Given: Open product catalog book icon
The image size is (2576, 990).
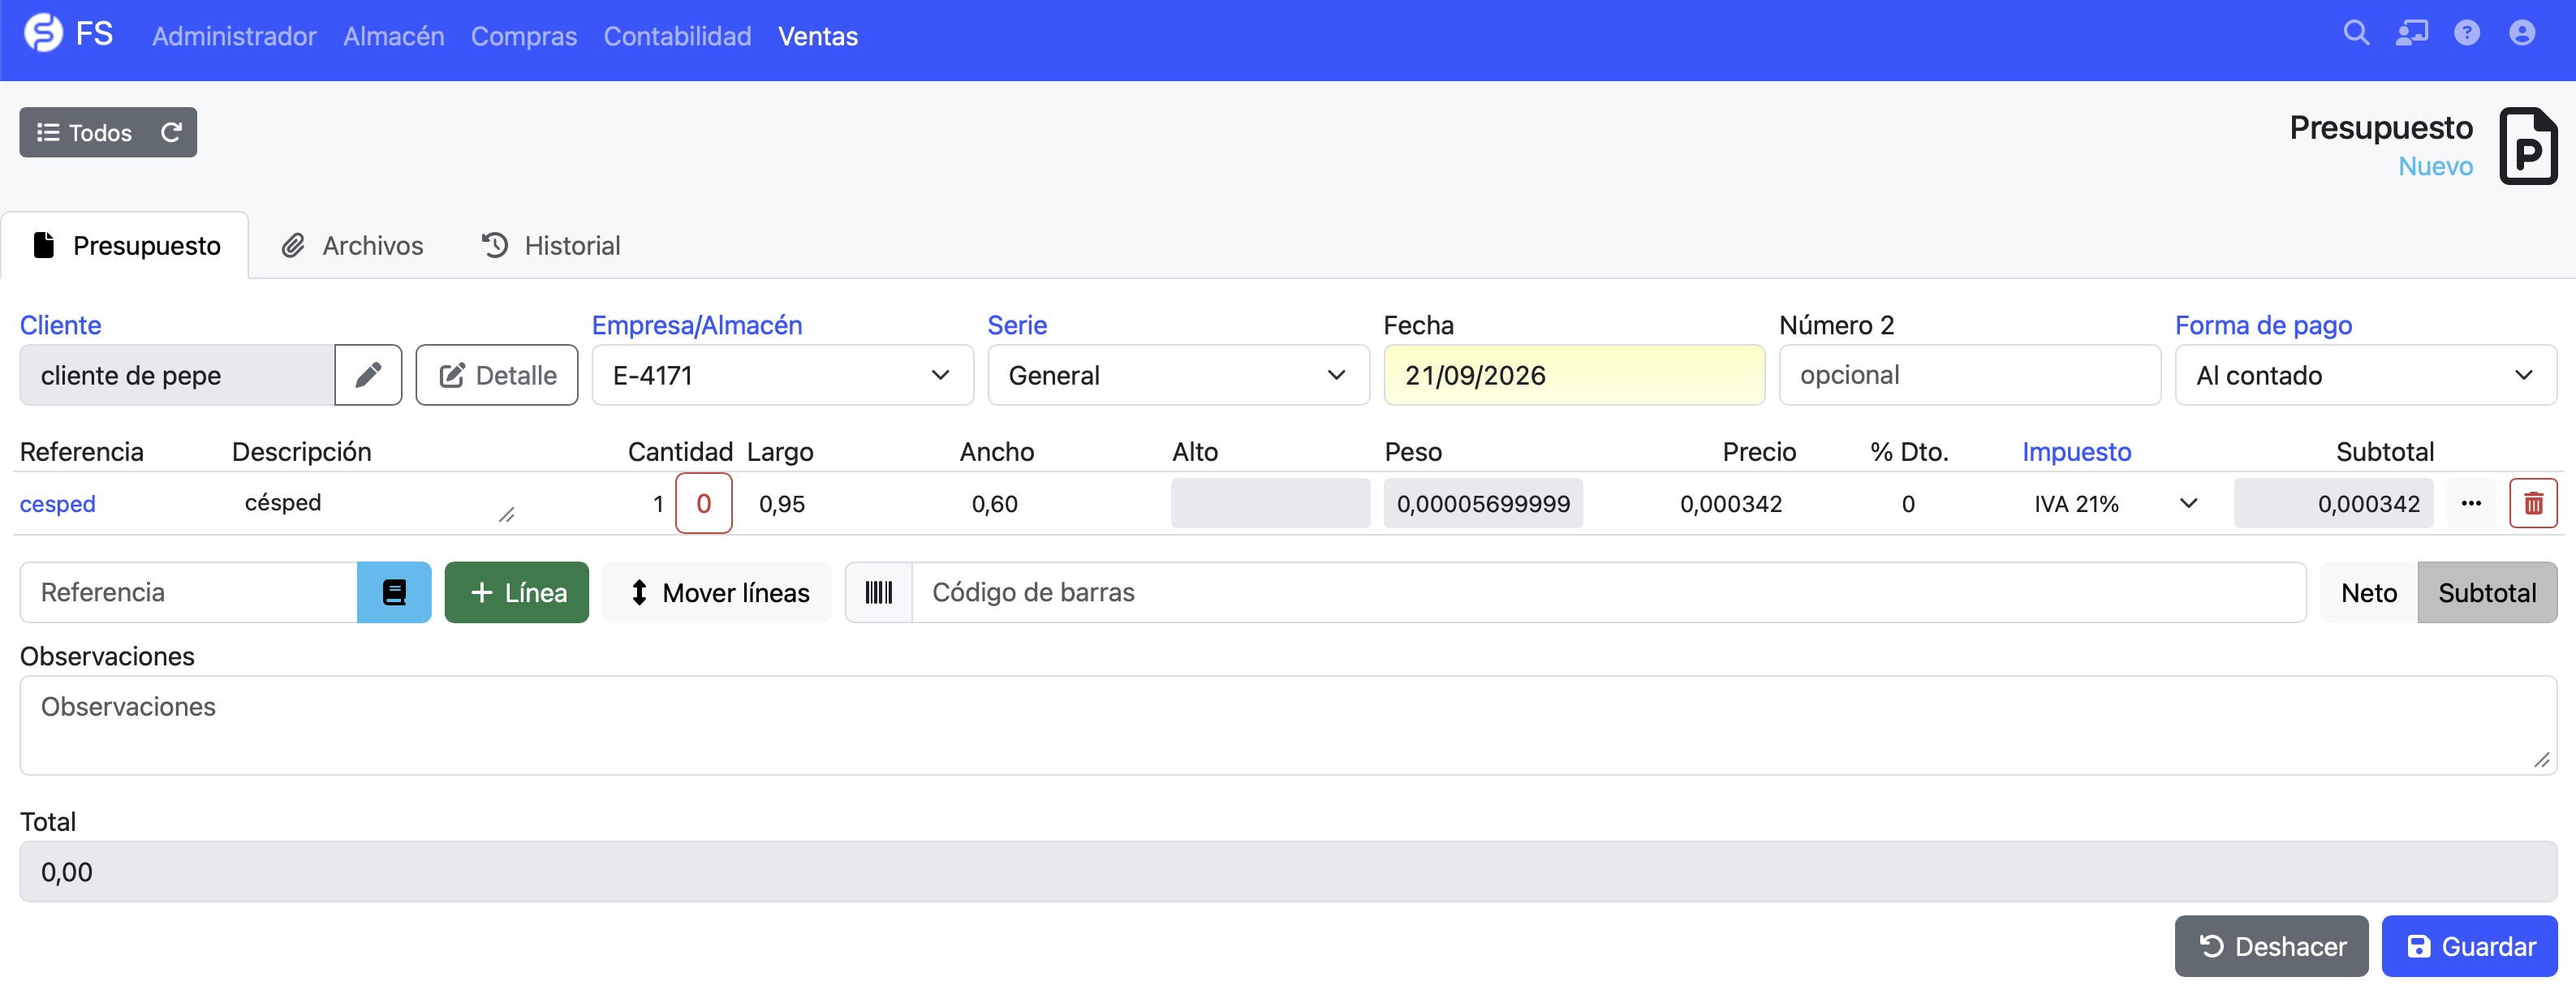Looking at the screenshot, I should (x=394, y=592).
